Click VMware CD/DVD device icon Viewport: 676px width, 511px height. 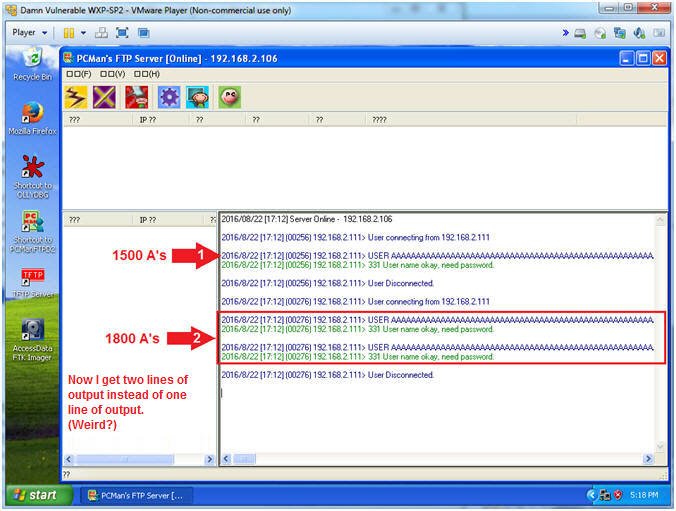[600, 33]
